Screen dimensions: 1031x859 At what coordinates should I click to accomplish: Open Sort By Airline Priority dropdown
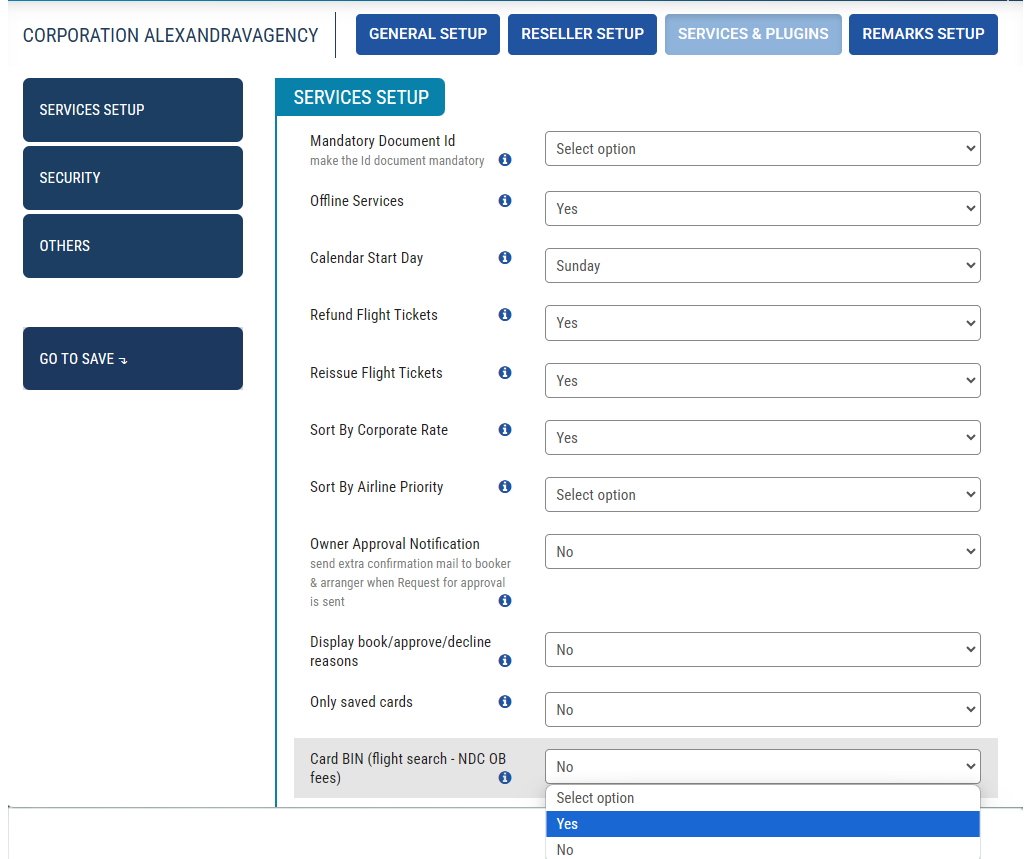[762, 495]
